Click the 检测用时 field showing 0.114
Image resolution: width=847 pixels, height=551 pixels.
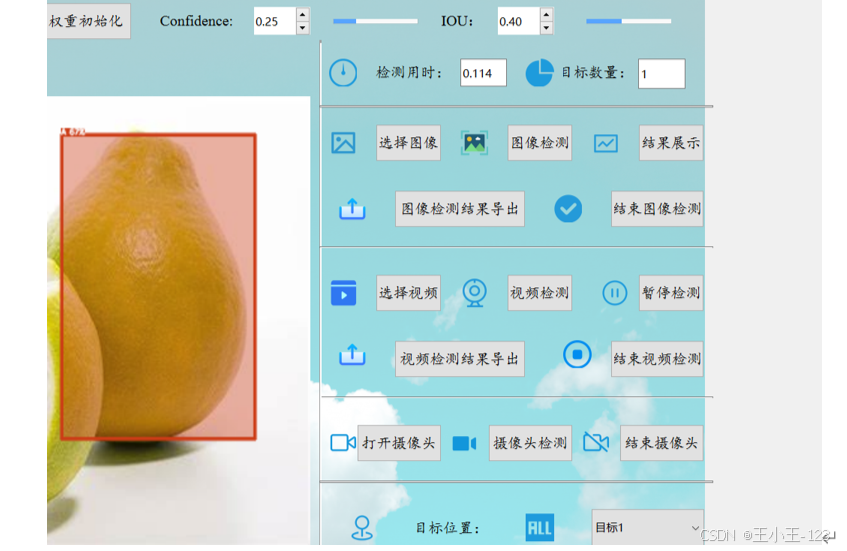tap(483, 73)
